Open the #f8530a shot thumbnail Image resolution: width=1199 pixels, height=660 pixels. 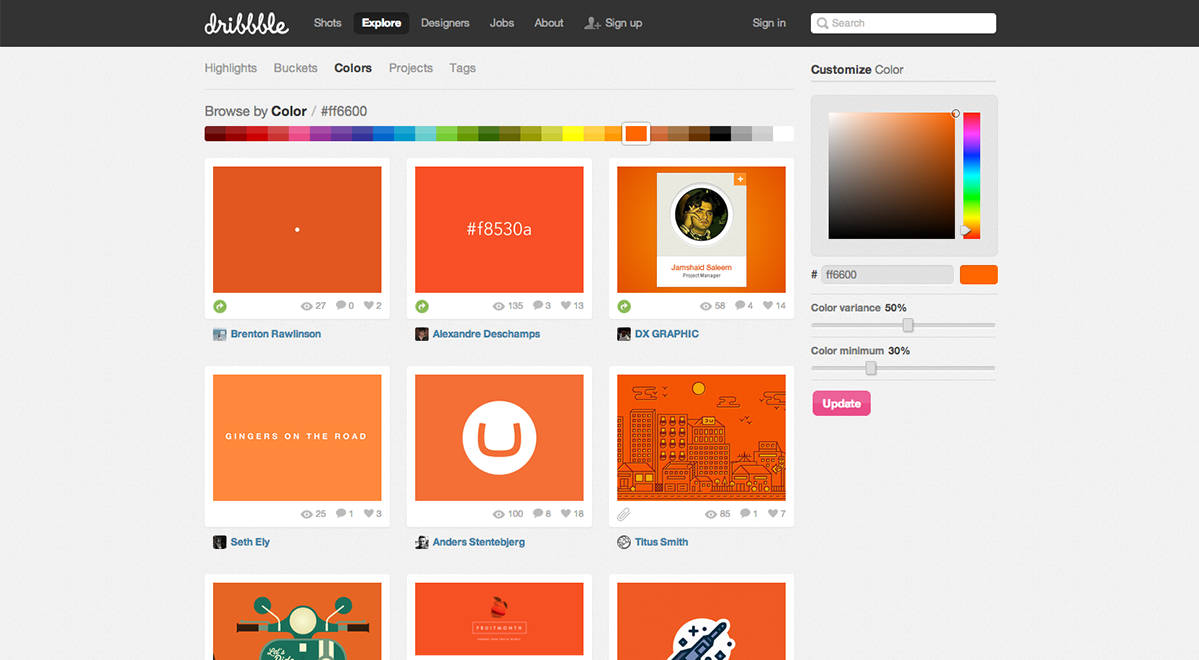(x=499, y=229)
